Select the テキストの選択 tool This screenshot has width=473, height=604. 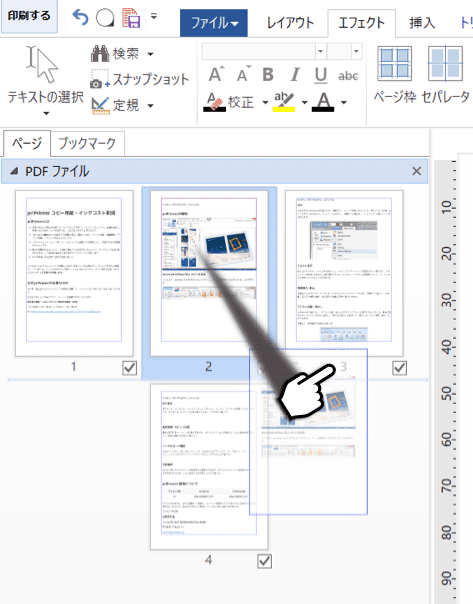pyautogui.click(x=45, y=75)
